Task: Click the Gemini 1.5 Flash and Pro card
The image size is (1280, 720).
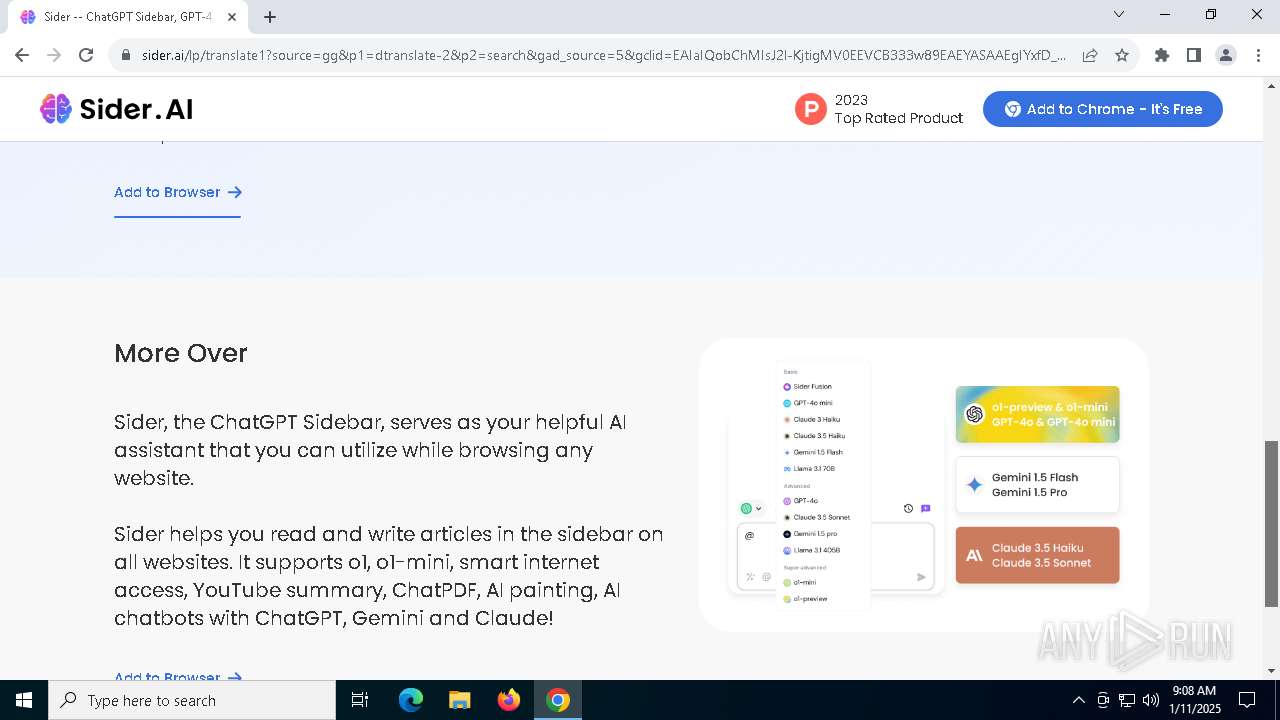Action: [x=1037, y=485]
